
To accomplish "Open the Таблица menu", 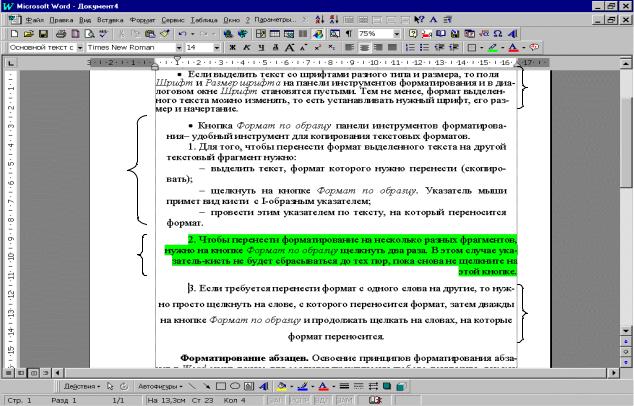I will (204, 20).
